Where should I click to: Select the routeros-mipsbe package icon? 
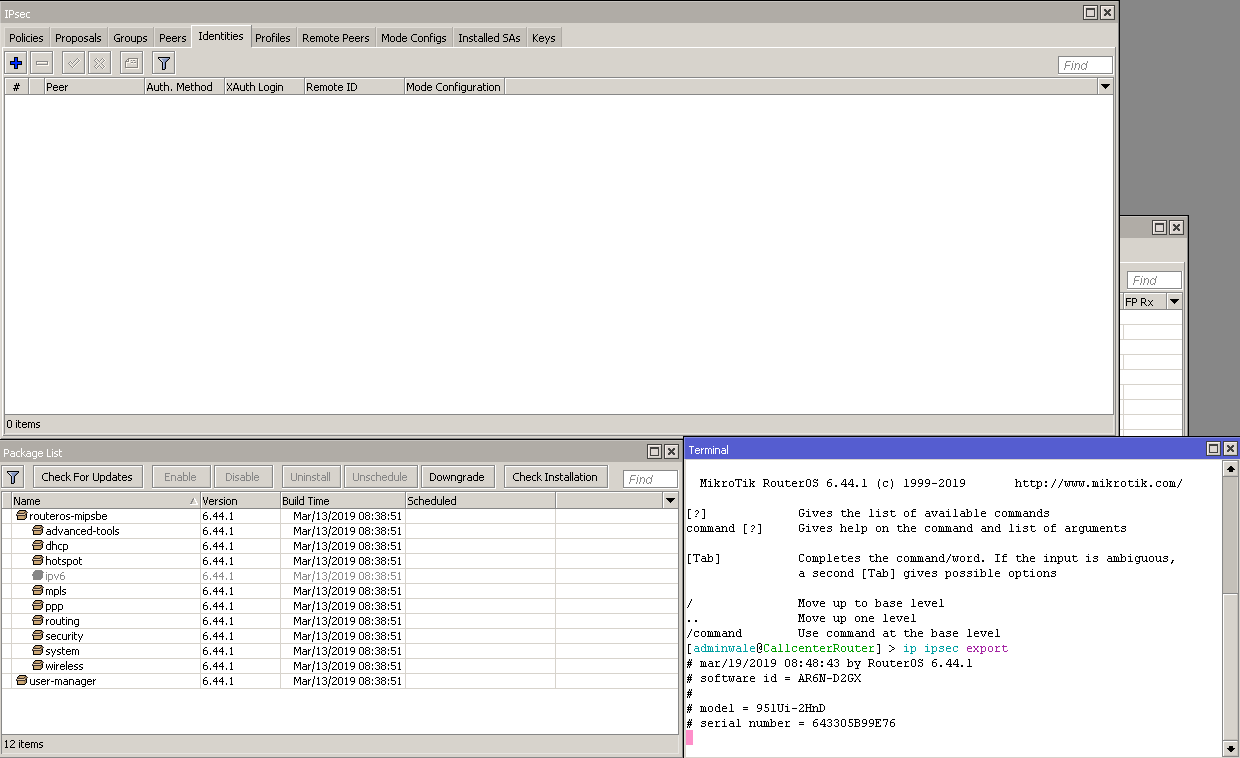click(x=22, y=516)
